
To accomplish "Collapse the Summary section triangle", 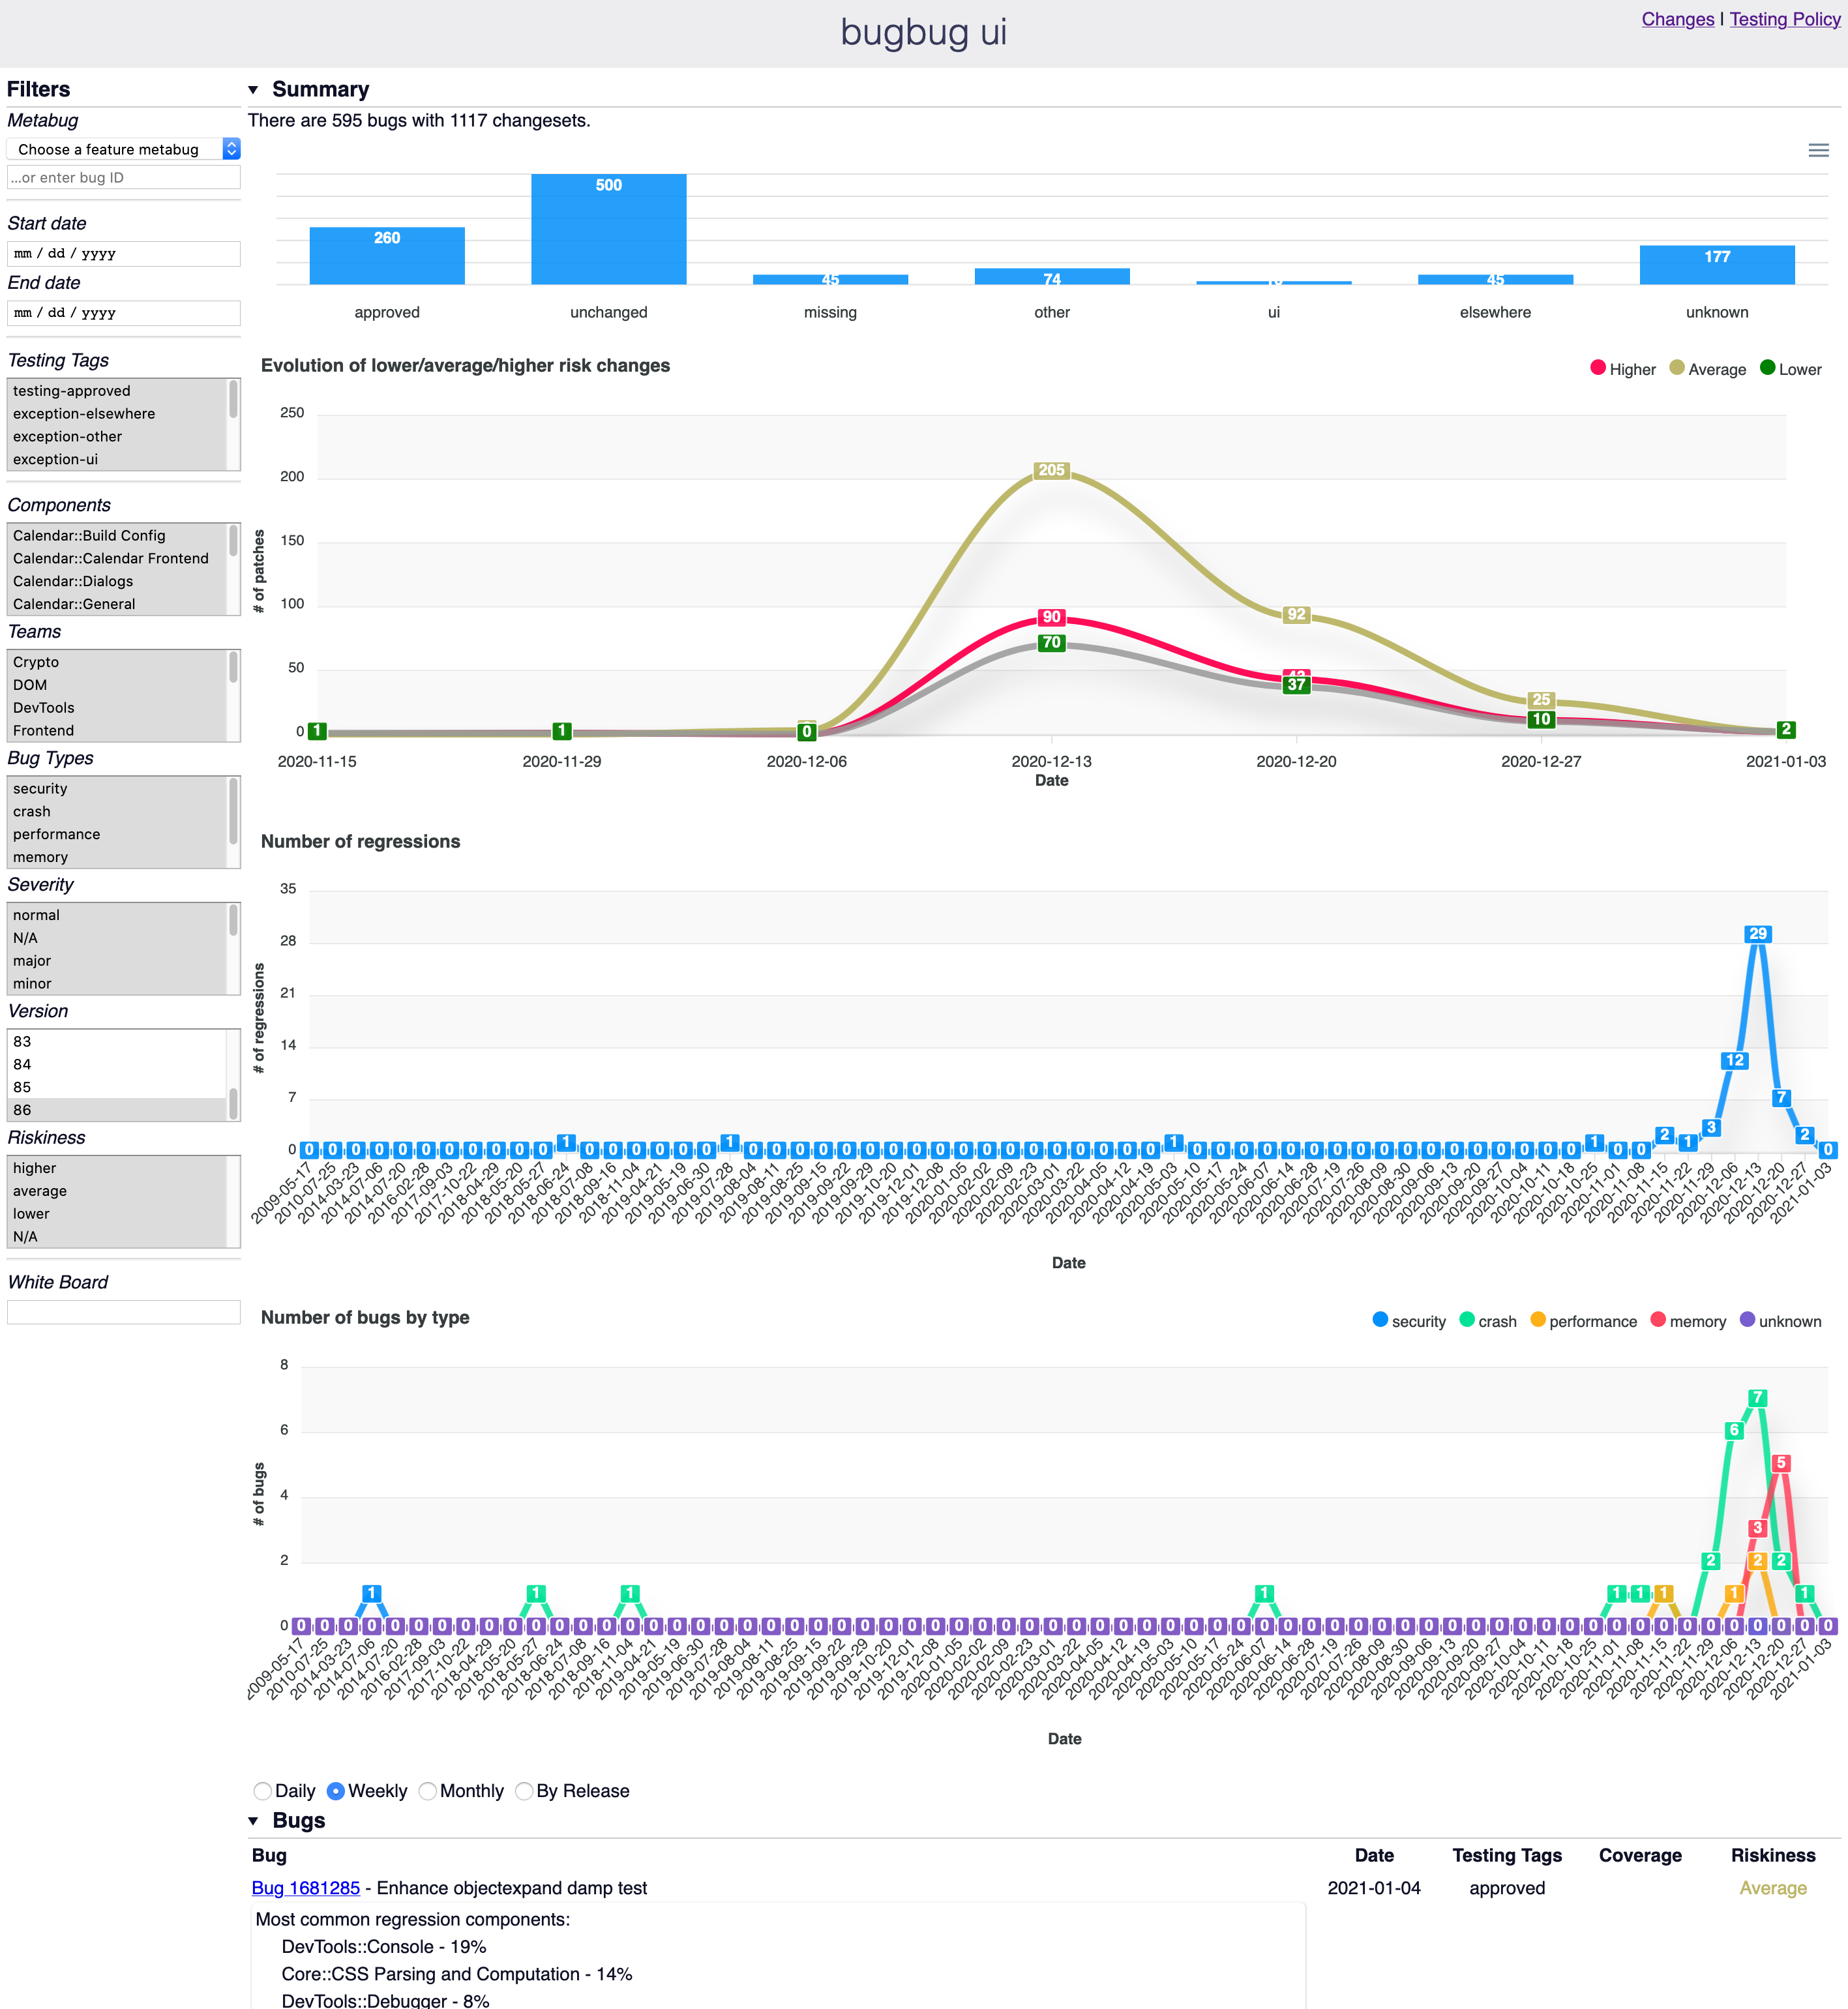I will coord(254,90).
